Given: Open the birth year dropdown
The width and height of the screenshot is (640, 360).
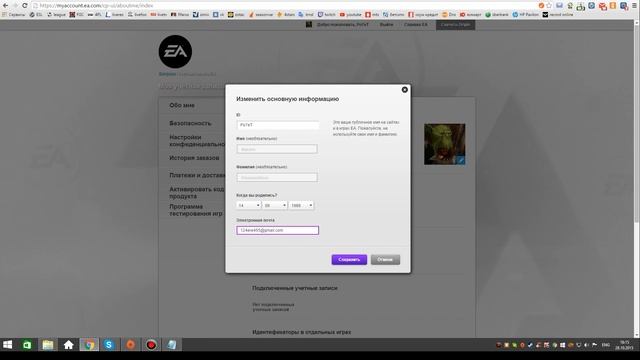Looking at the screenshot, I should click(301, 205).
